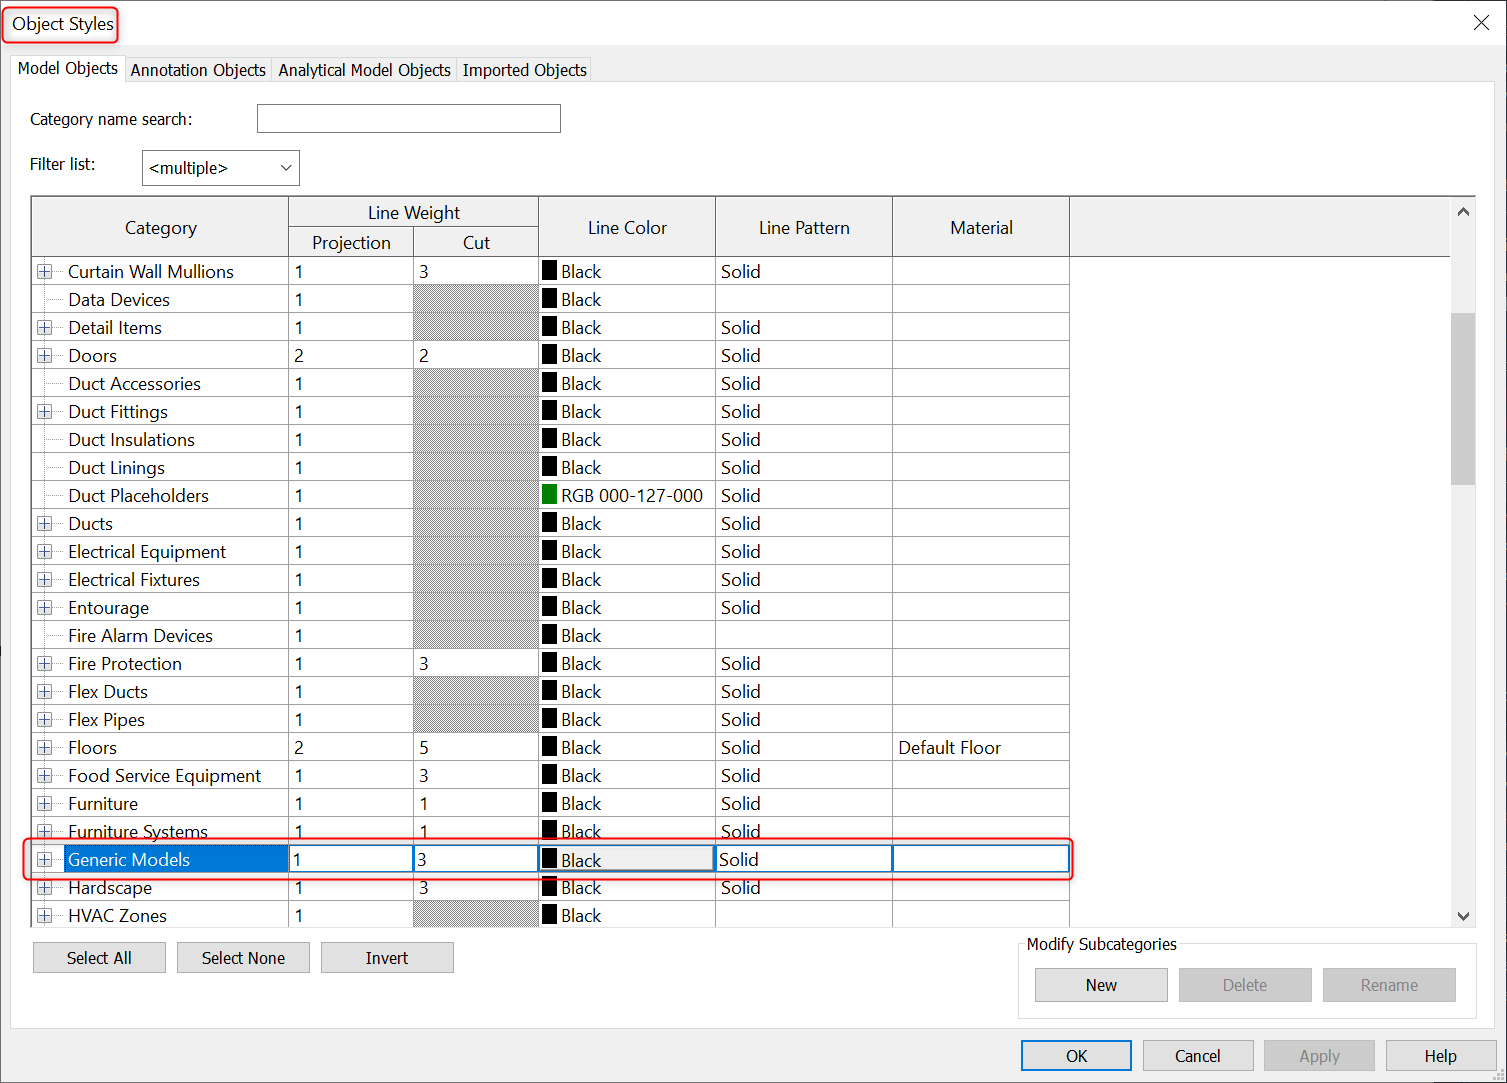Expand the Flex Pipes category
This screenshot has height=1083, width=1507.
coord(45,720)
